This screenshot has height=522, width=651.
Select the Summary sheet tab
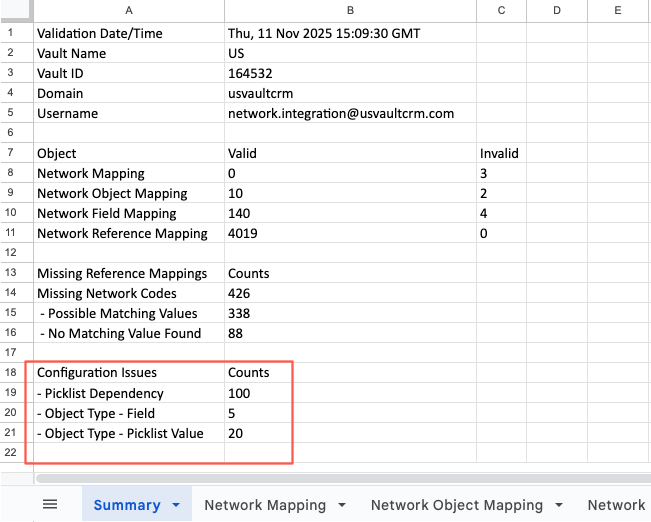tap(127, 506)
